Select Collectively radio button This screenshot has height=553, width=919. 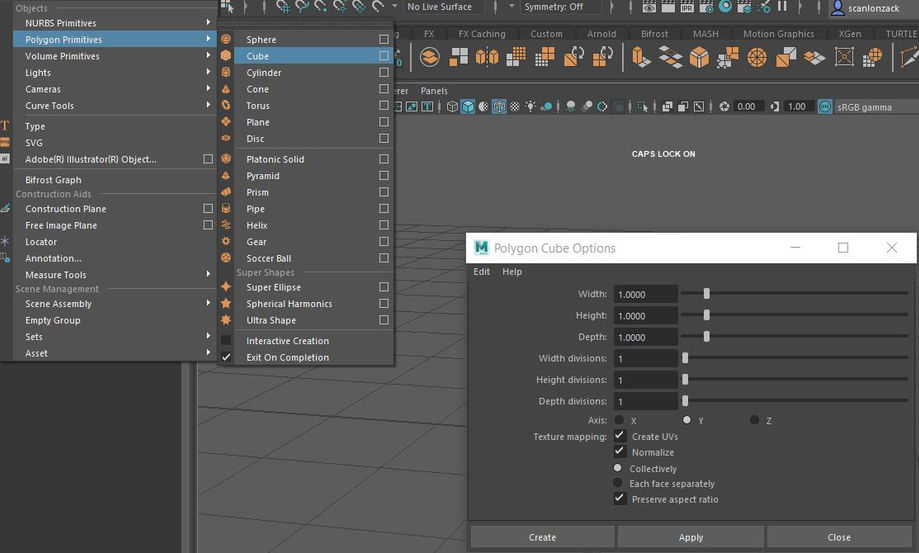click(x=617, y=468)
